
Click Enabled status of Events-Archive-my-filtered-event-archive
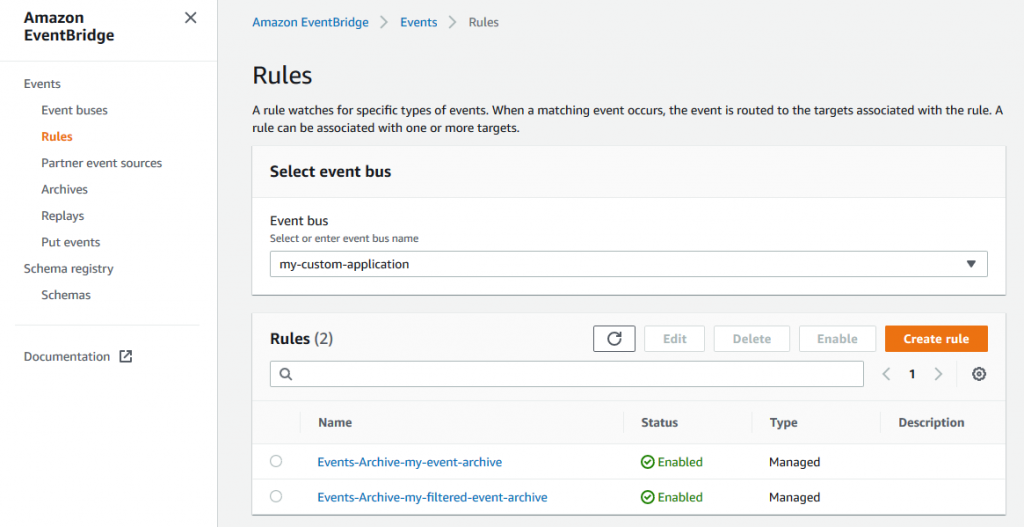tap(672, 497)
